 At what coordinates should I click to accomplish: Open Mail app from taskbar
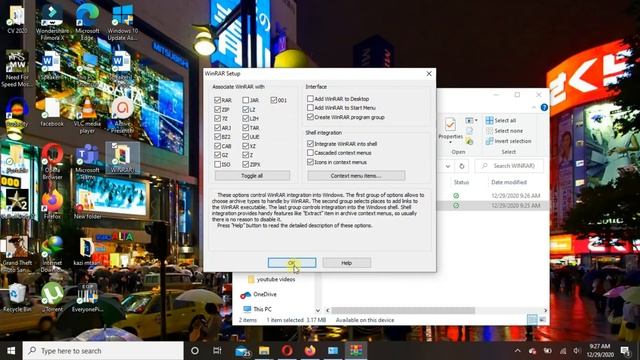[242, 351]
